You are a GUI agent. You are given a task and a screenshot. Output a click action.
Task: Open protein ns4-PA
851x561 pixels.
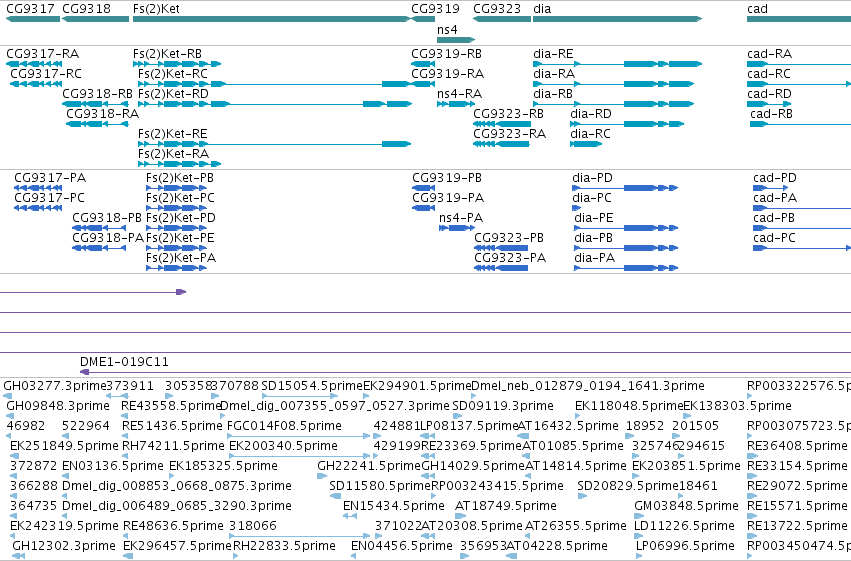tap(461, 218)
